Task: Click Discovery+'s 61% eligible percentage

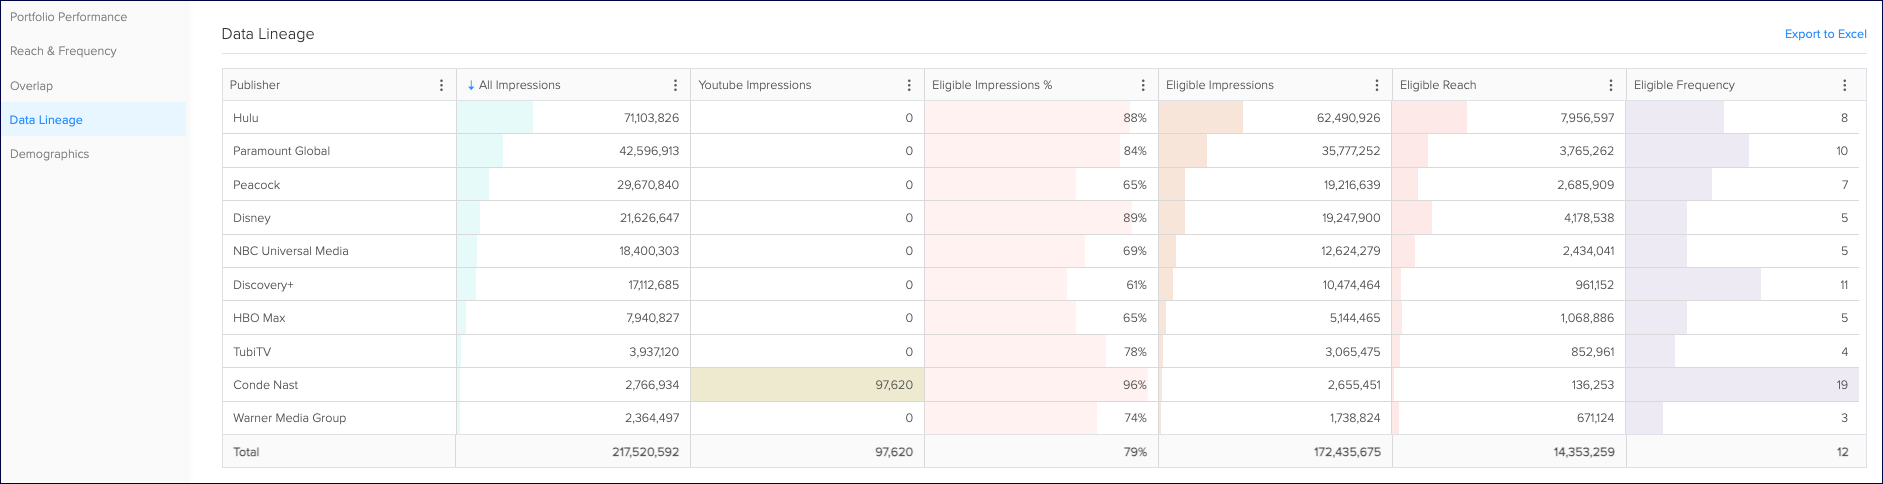Action: (x=1136, y=285)
